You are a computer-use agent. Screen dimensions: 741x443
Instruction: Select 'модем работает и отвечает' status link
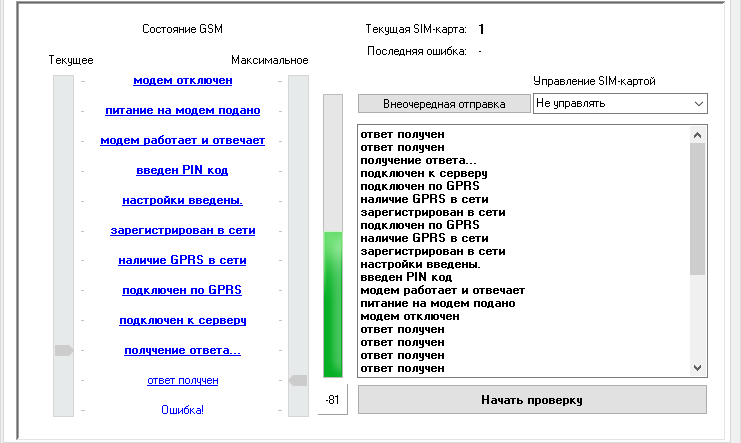click(182, 140)
